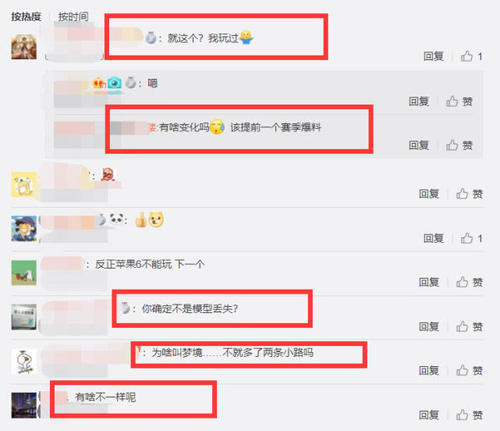Switch to the 按时间 sorting tab

[73, 16]
